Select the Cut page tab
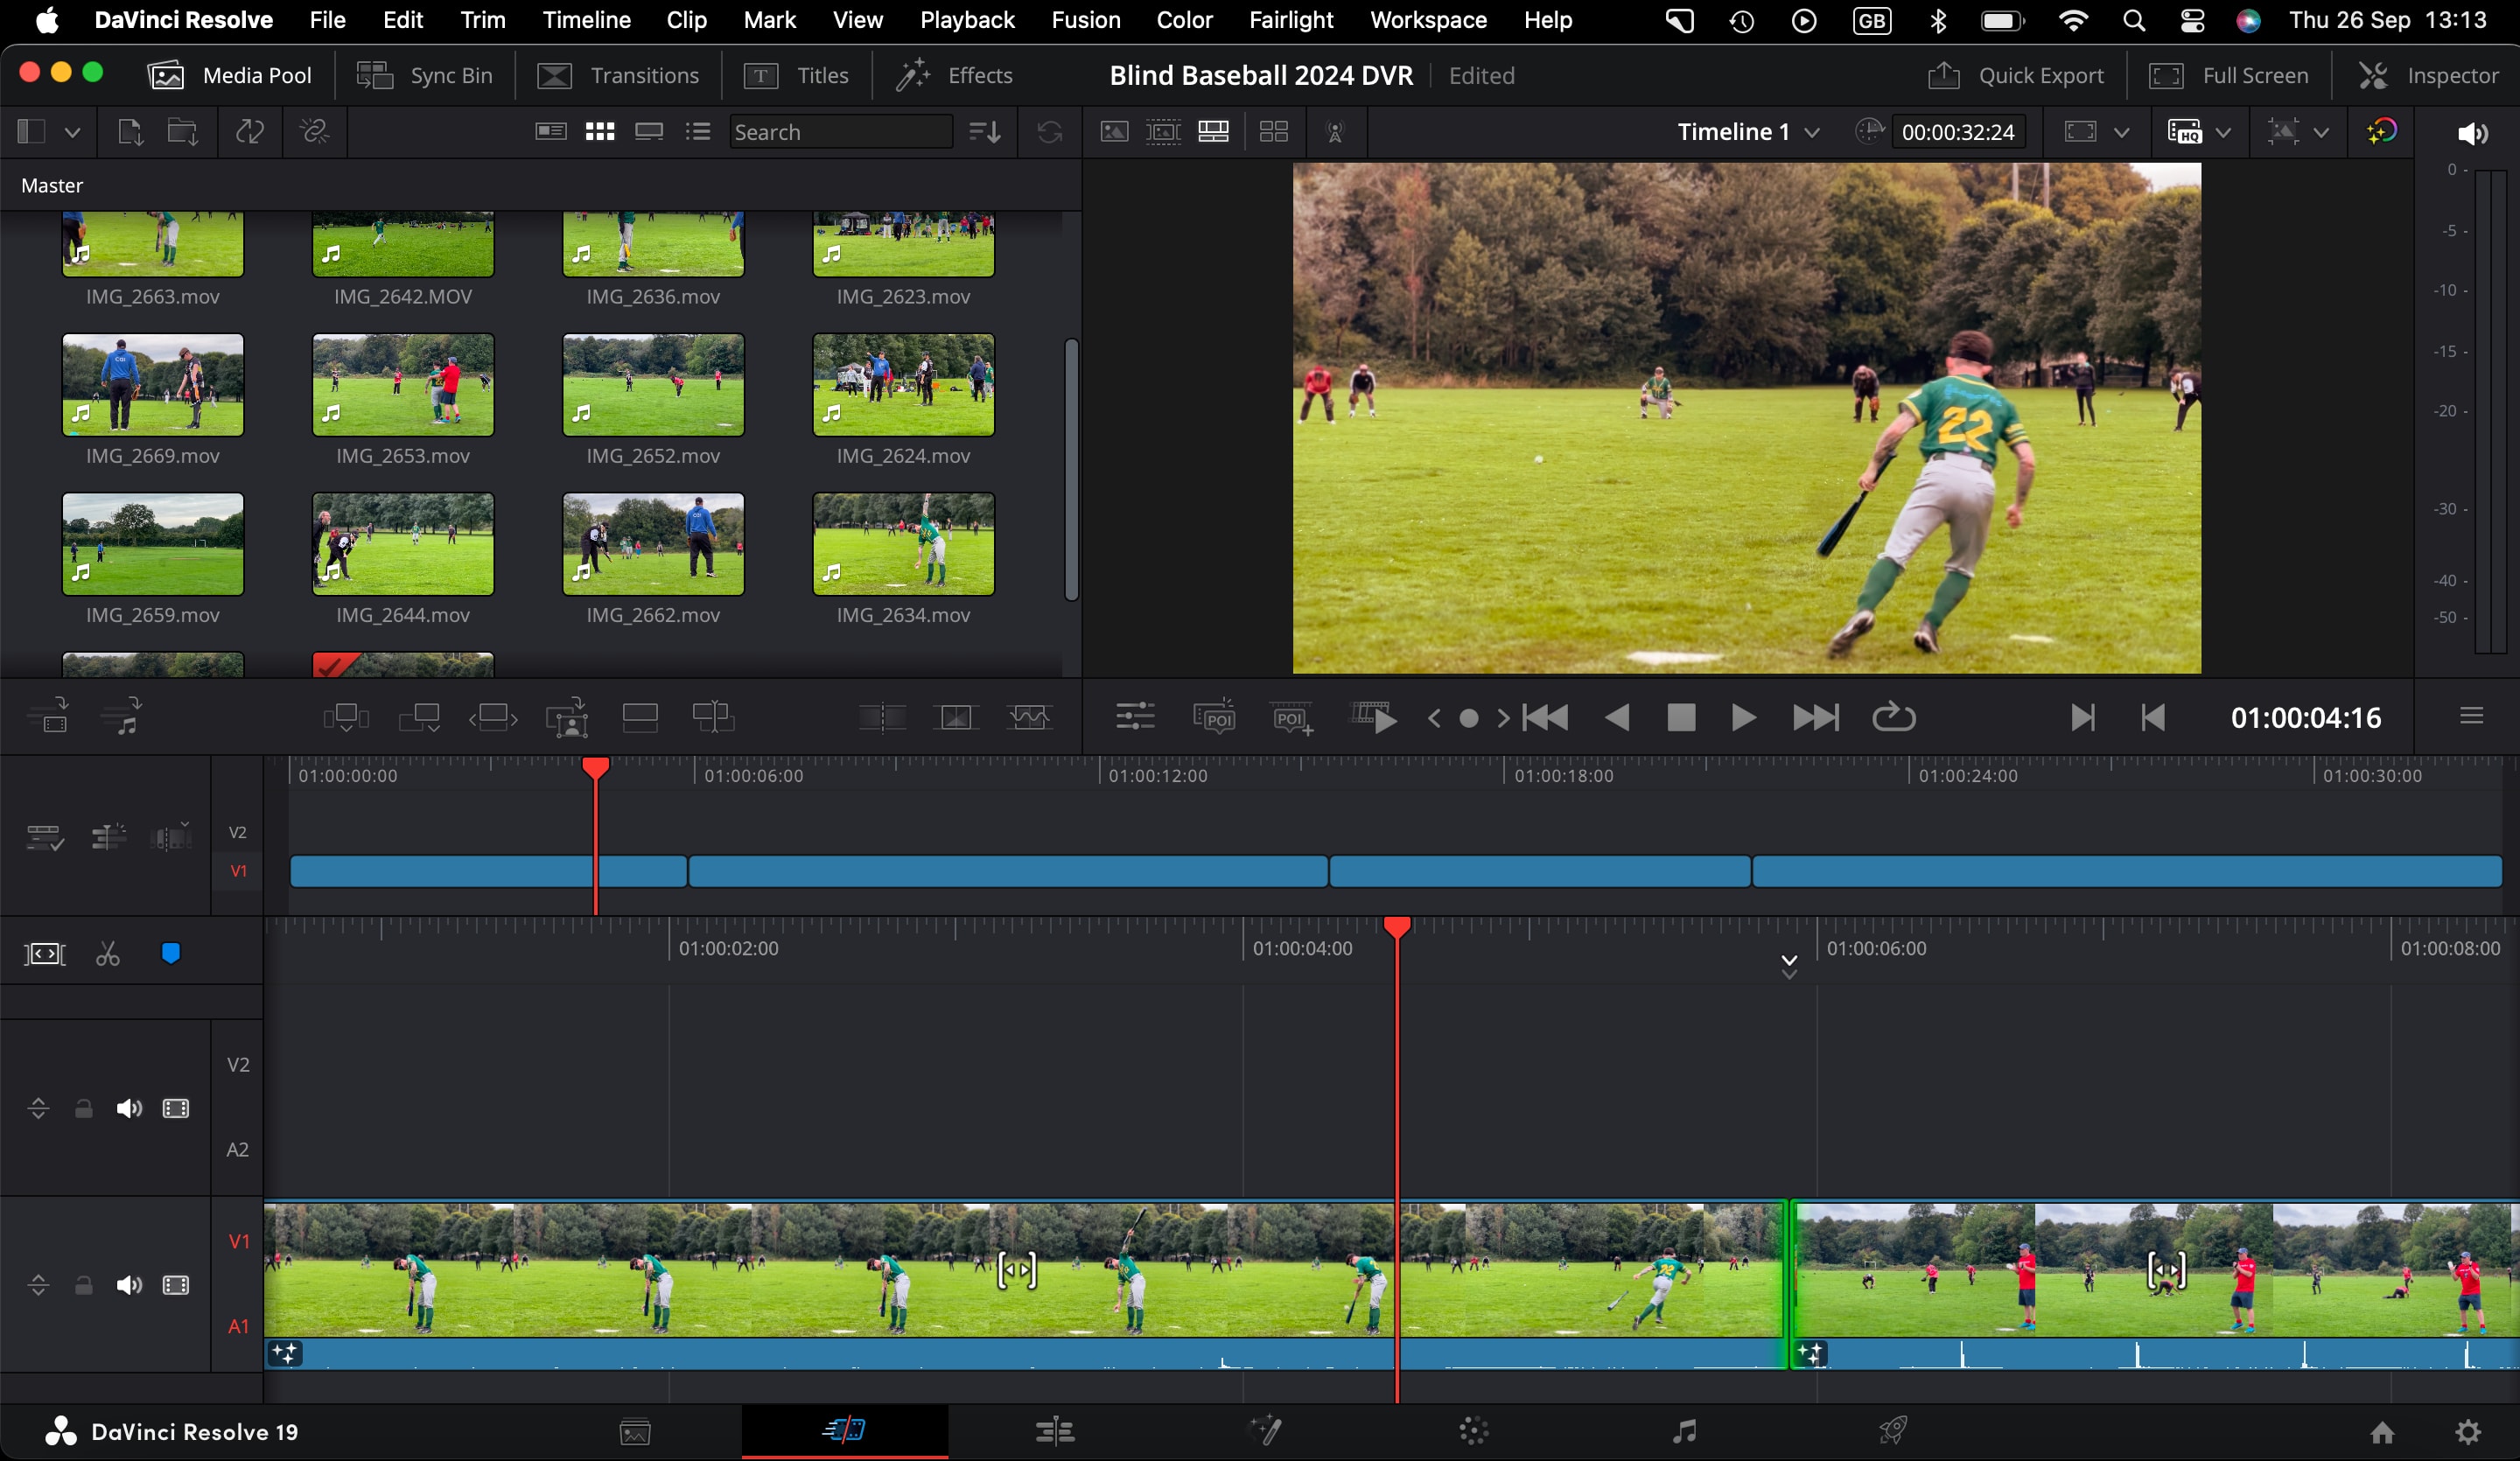Screen dimensions: 2520x1461 tap(845, 1431)
